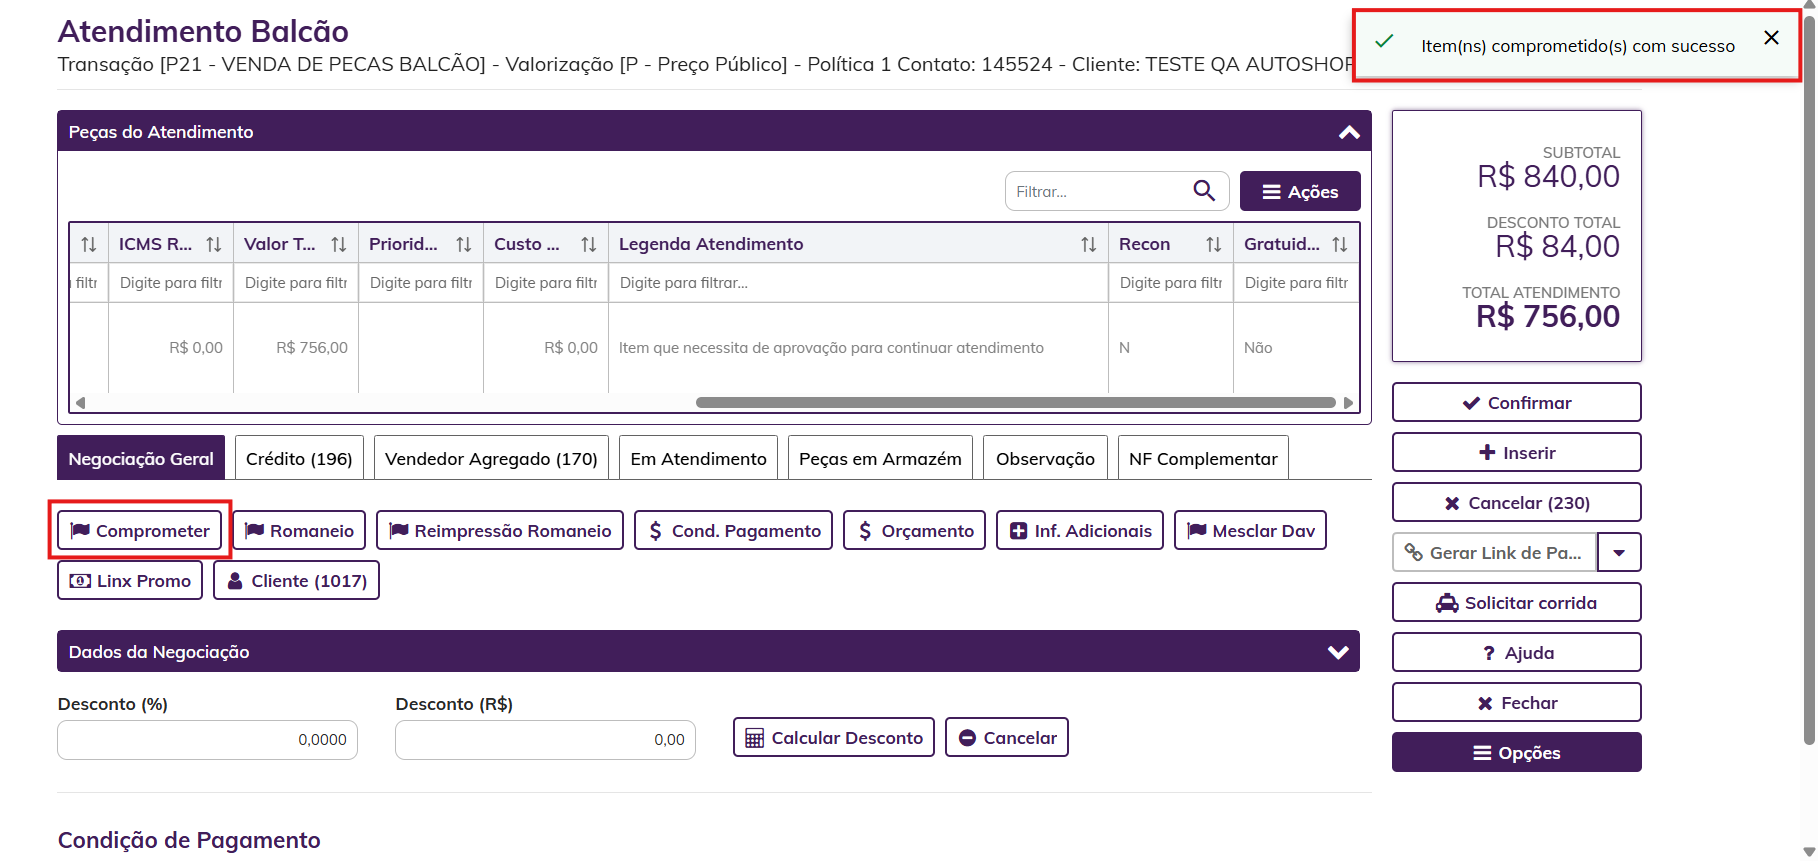Viewport: 1818px width, 861px height.
Task: Sort by Custo column
Action: pos(589,244)
